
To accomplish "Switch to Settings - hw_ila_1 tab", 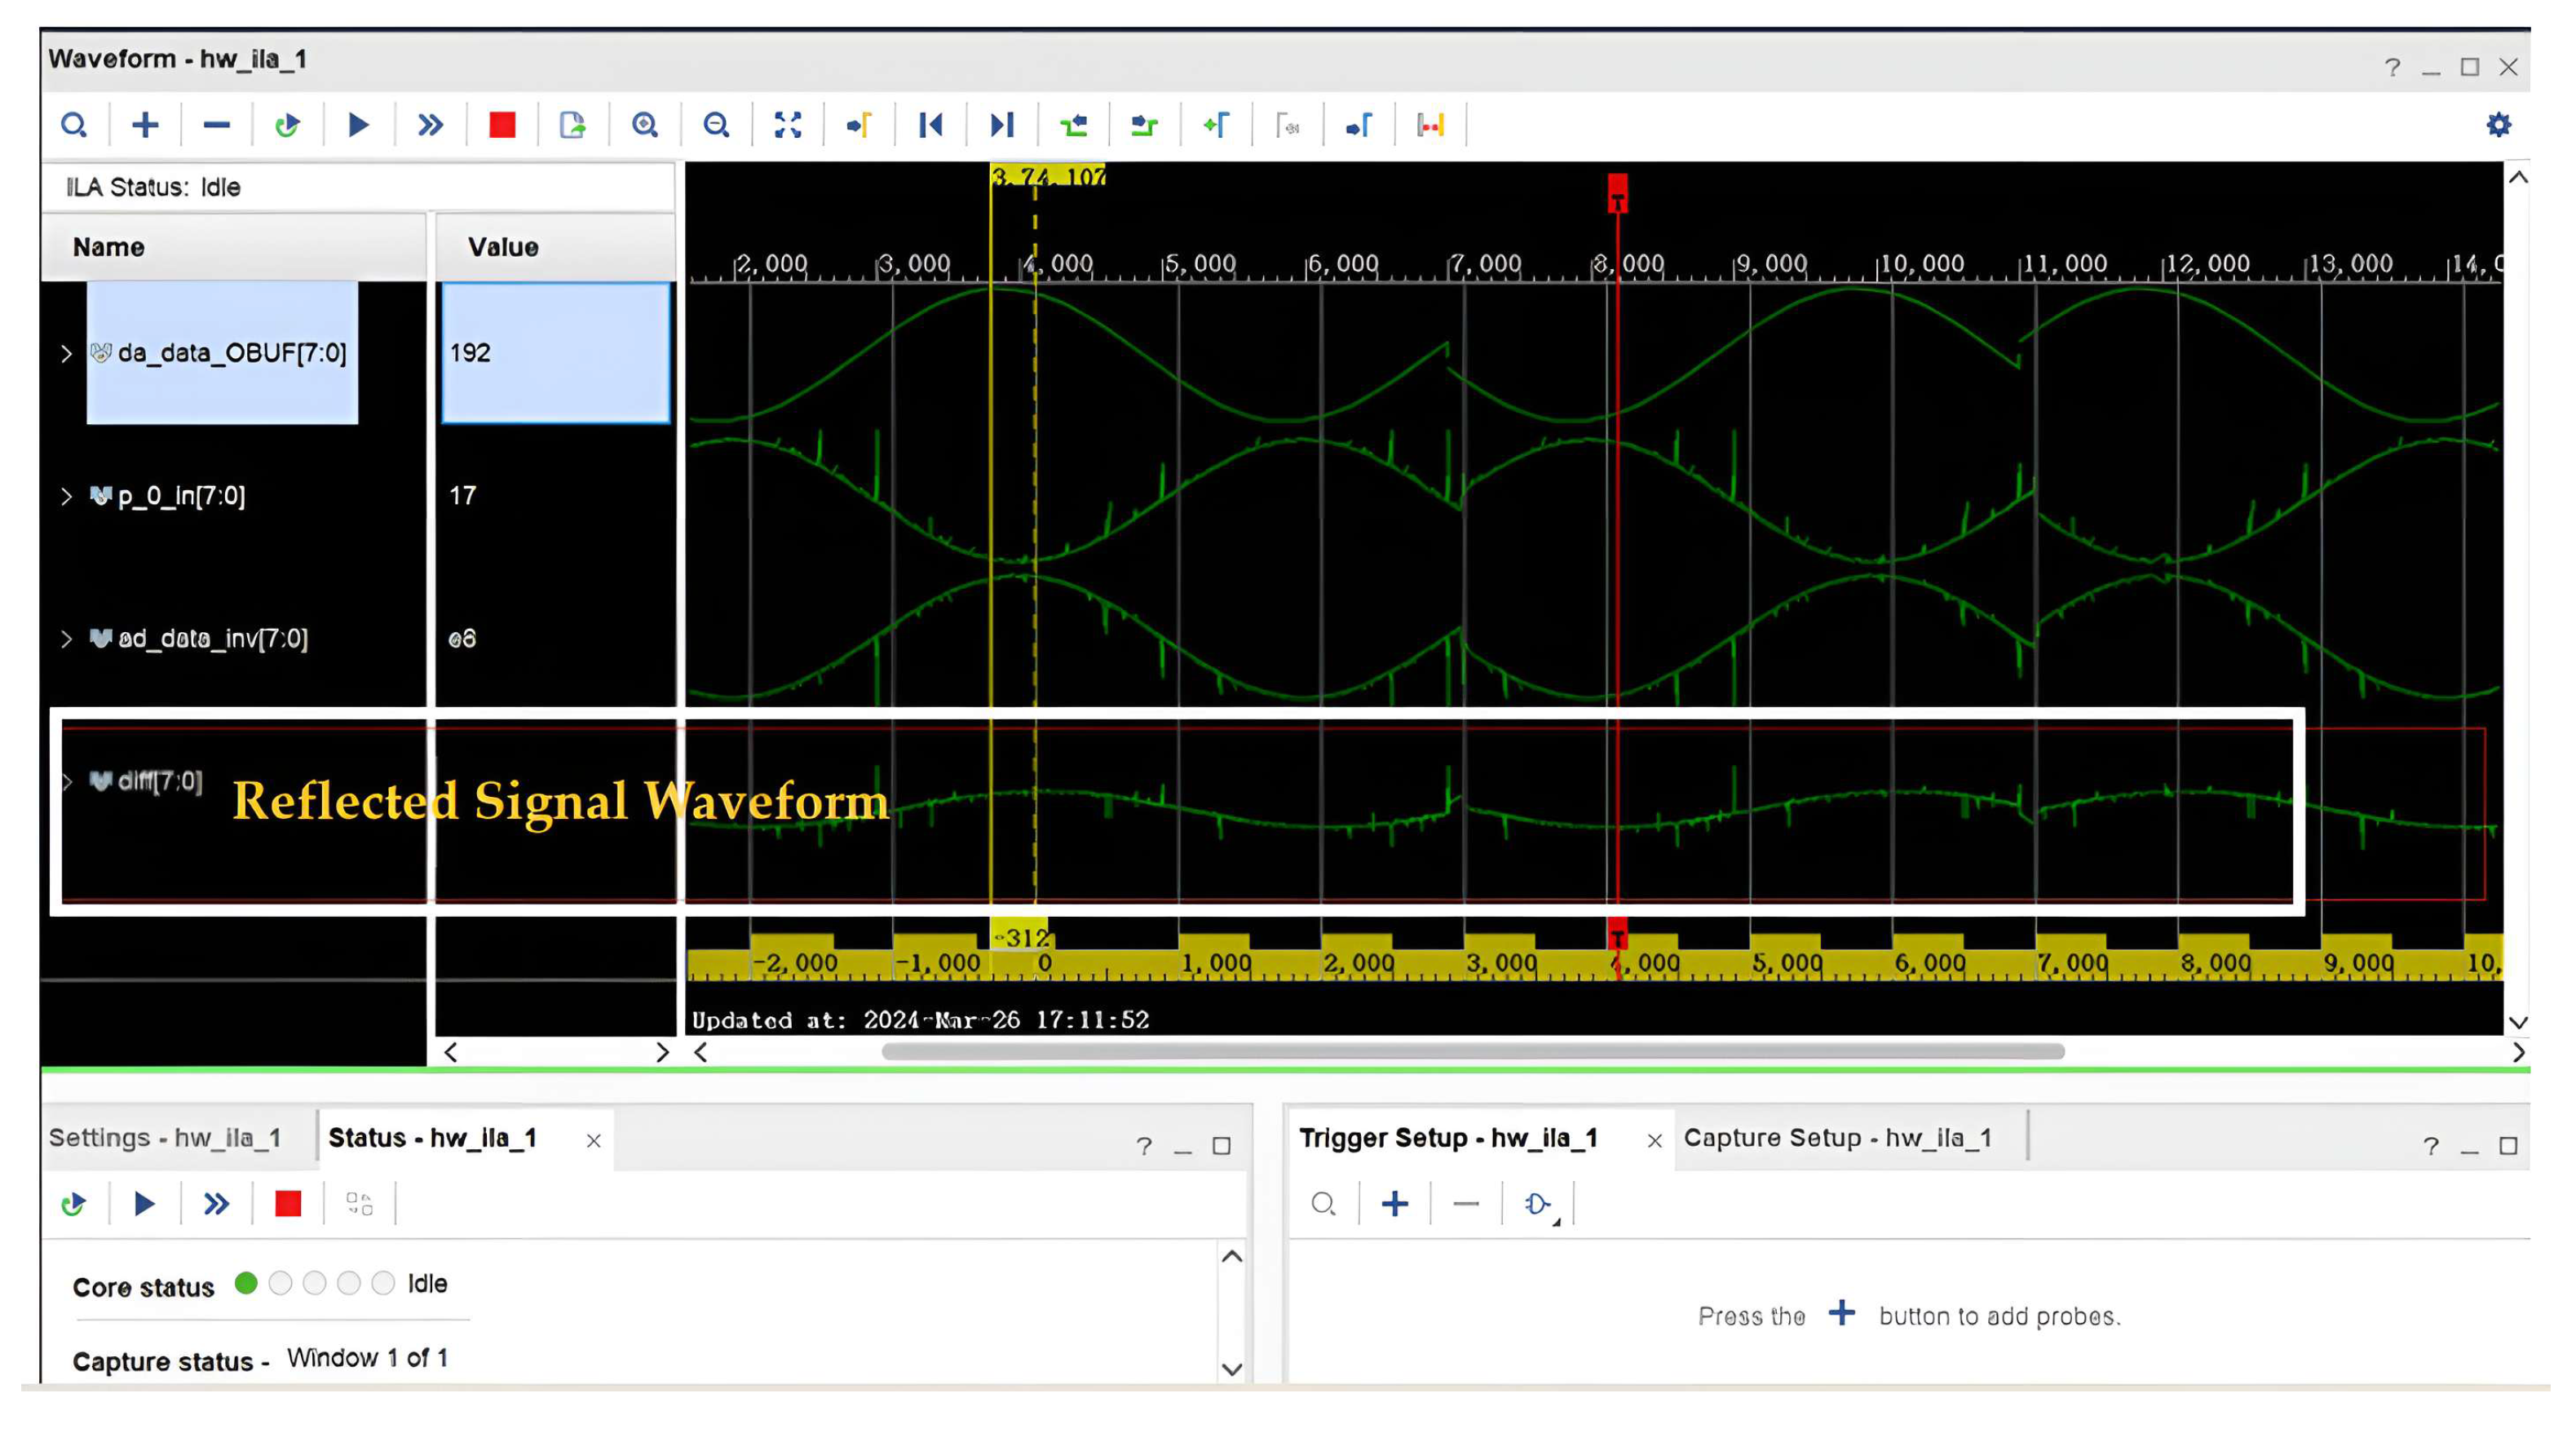I will [x=165, y=1138].
